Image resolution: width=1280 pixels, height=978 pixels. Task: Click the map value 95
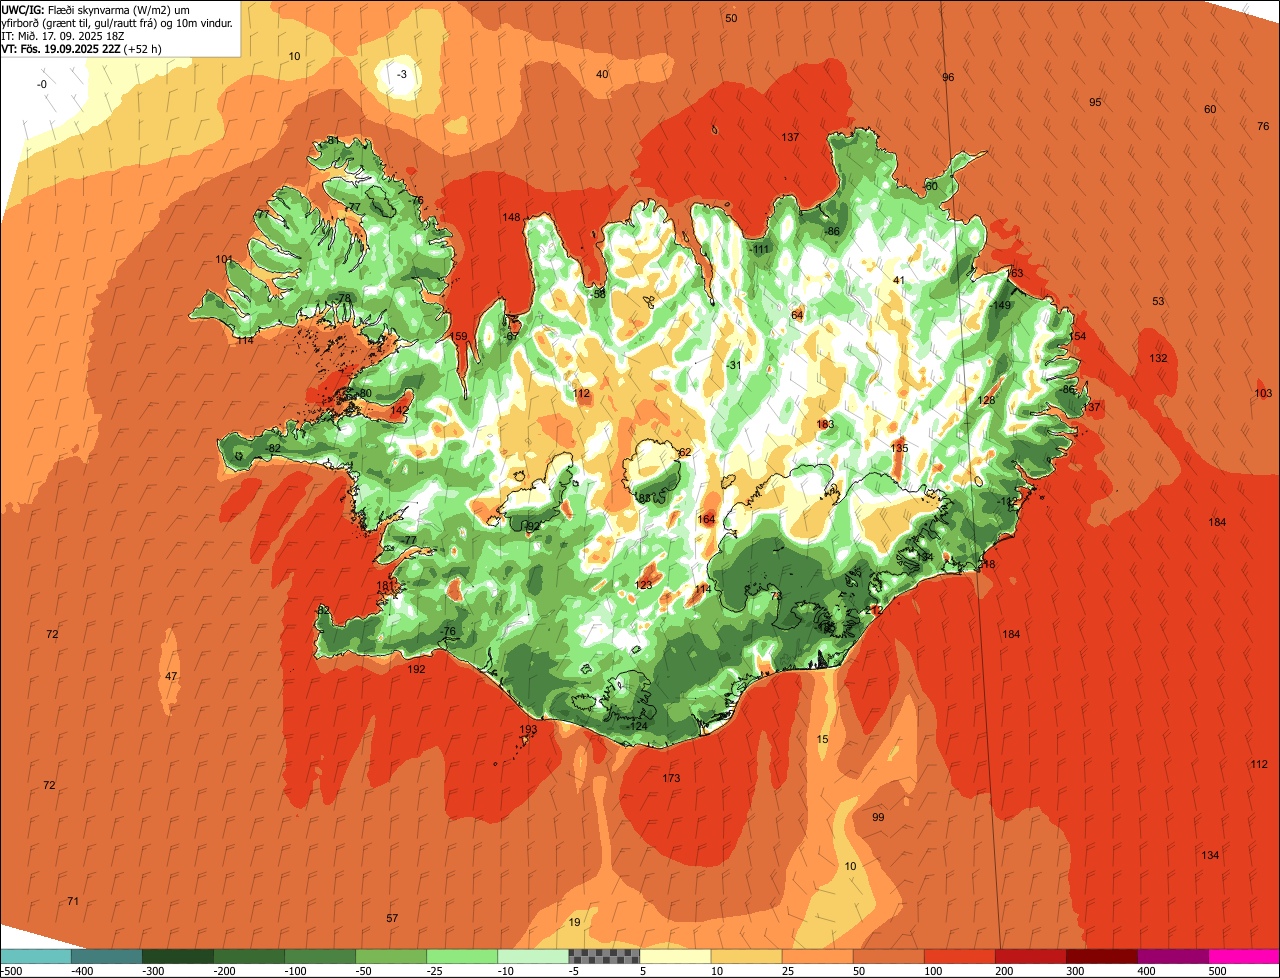pos(1095,102)
